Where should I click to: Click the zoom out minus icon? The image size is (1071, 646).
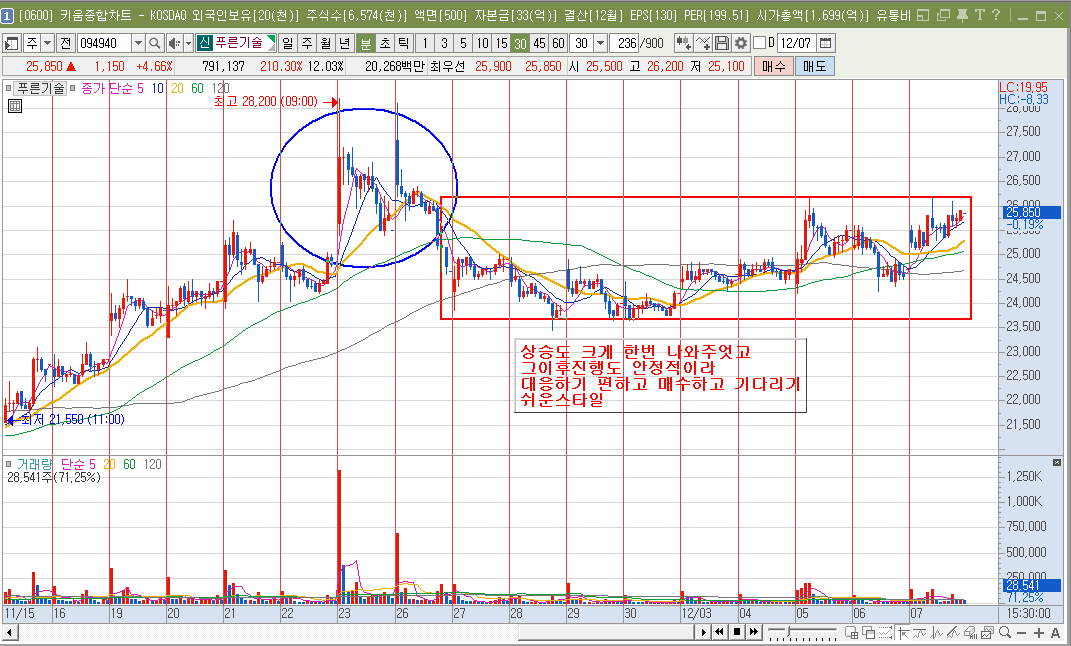click(x=1022, y=633)
